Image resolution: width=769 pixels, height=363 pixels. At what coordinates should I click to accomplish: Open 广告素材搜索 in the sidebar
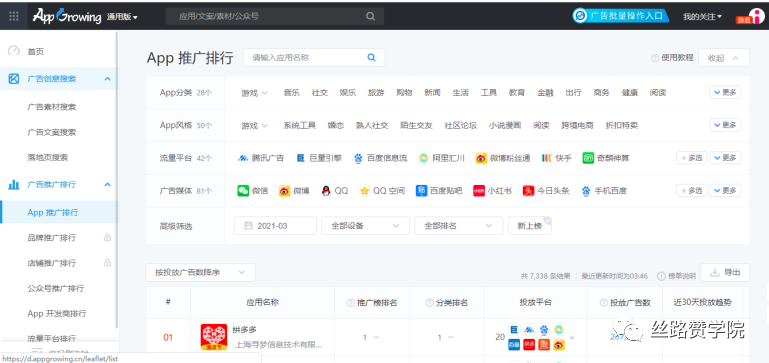[x=51, y=106]
